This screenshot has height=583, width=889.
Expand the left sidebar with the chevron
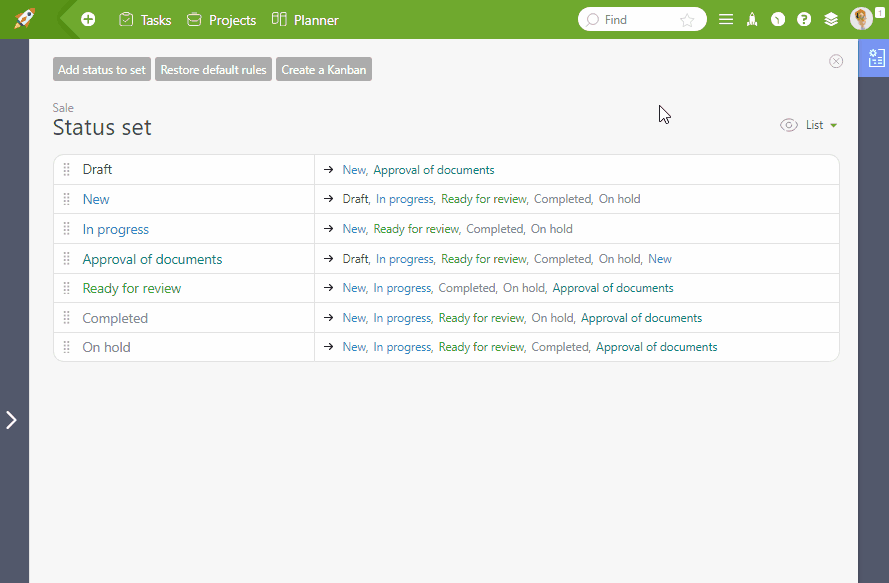[11, 420]
